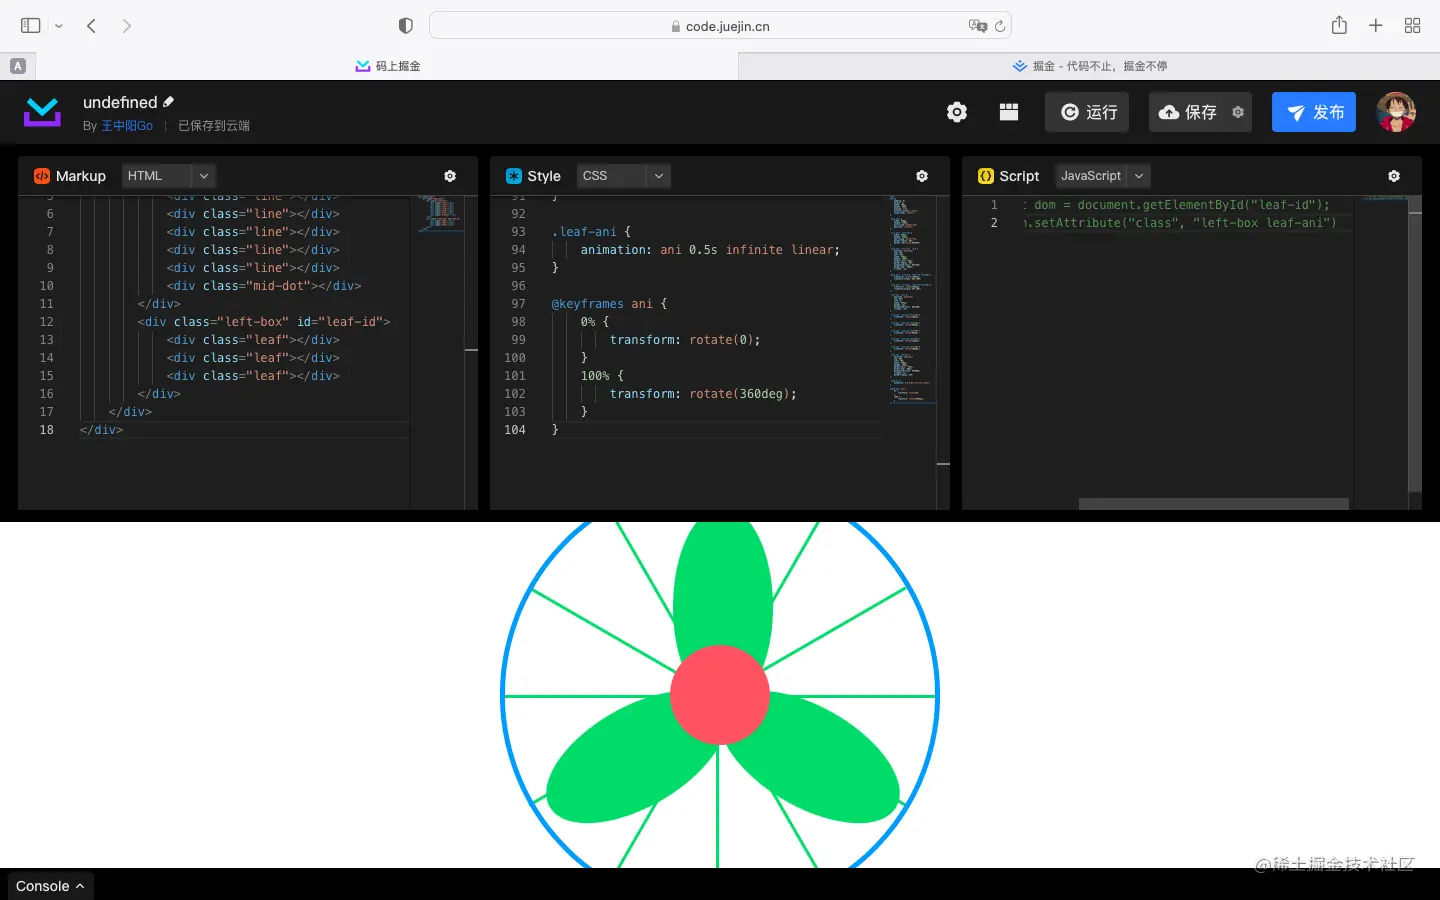Reload the current page
This screenshot has width=1440, height=900.
[x=999, y=26]
